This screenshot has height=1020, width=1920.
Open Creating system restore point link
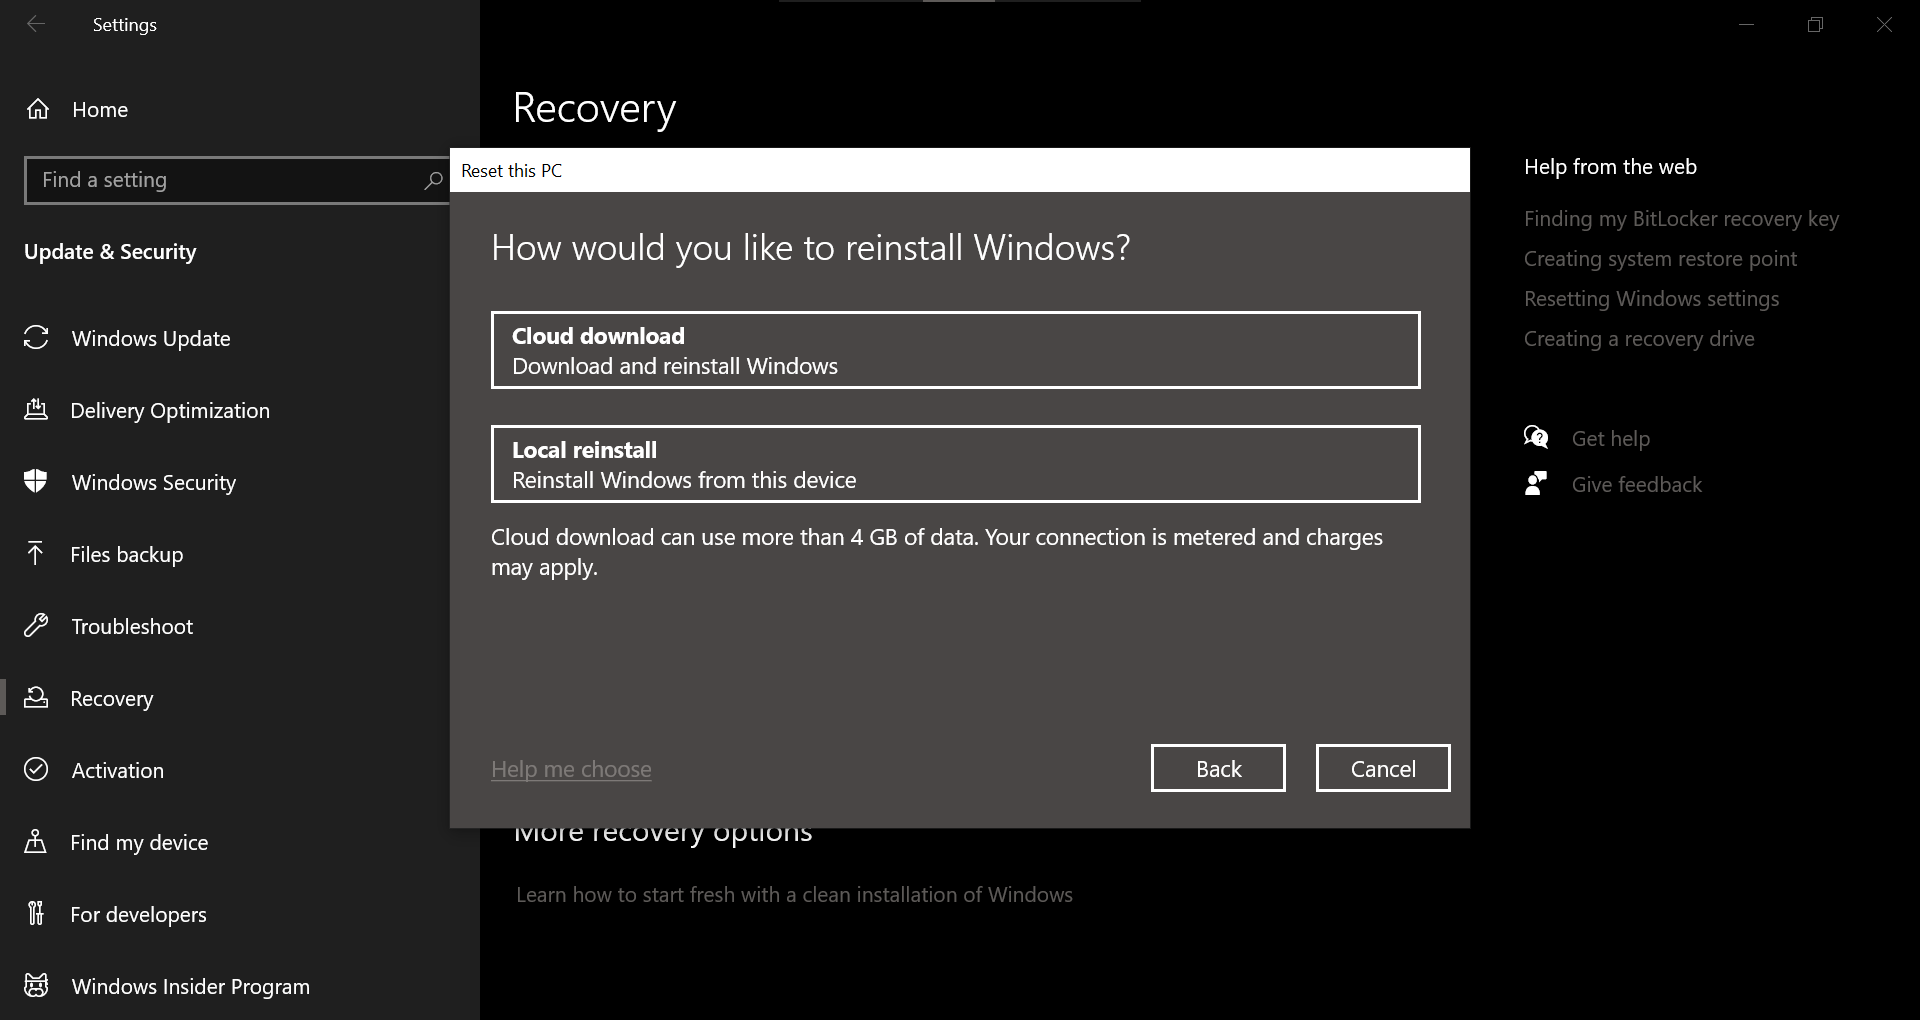tap(1660, 258)
